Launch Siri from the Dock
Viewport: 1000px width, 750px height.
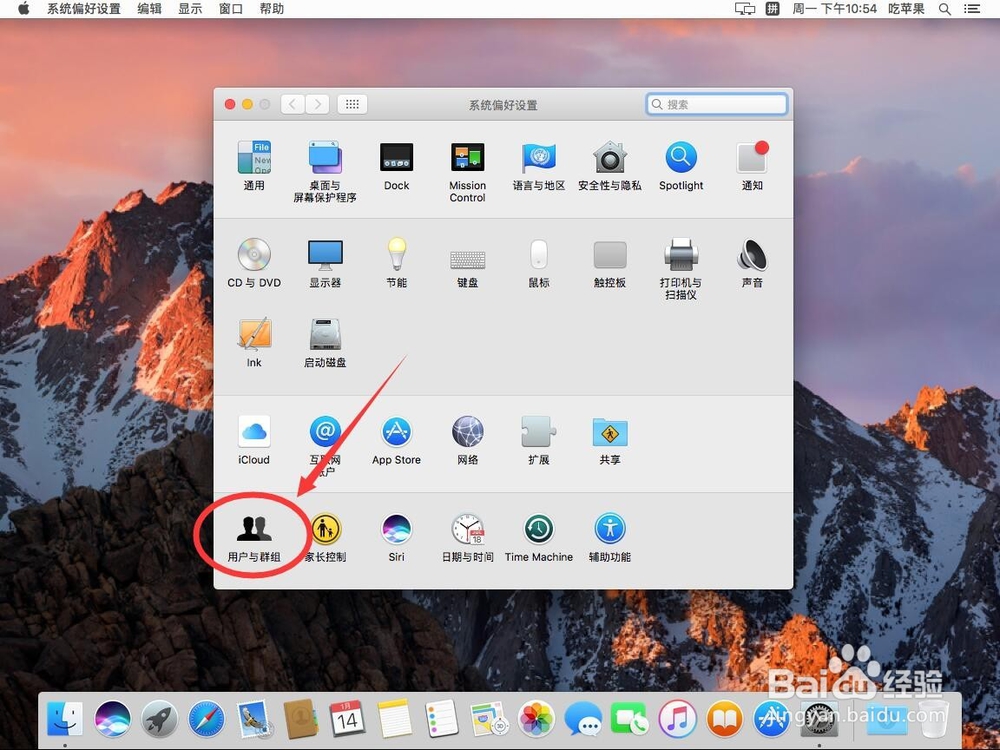(x=112, y=719)
